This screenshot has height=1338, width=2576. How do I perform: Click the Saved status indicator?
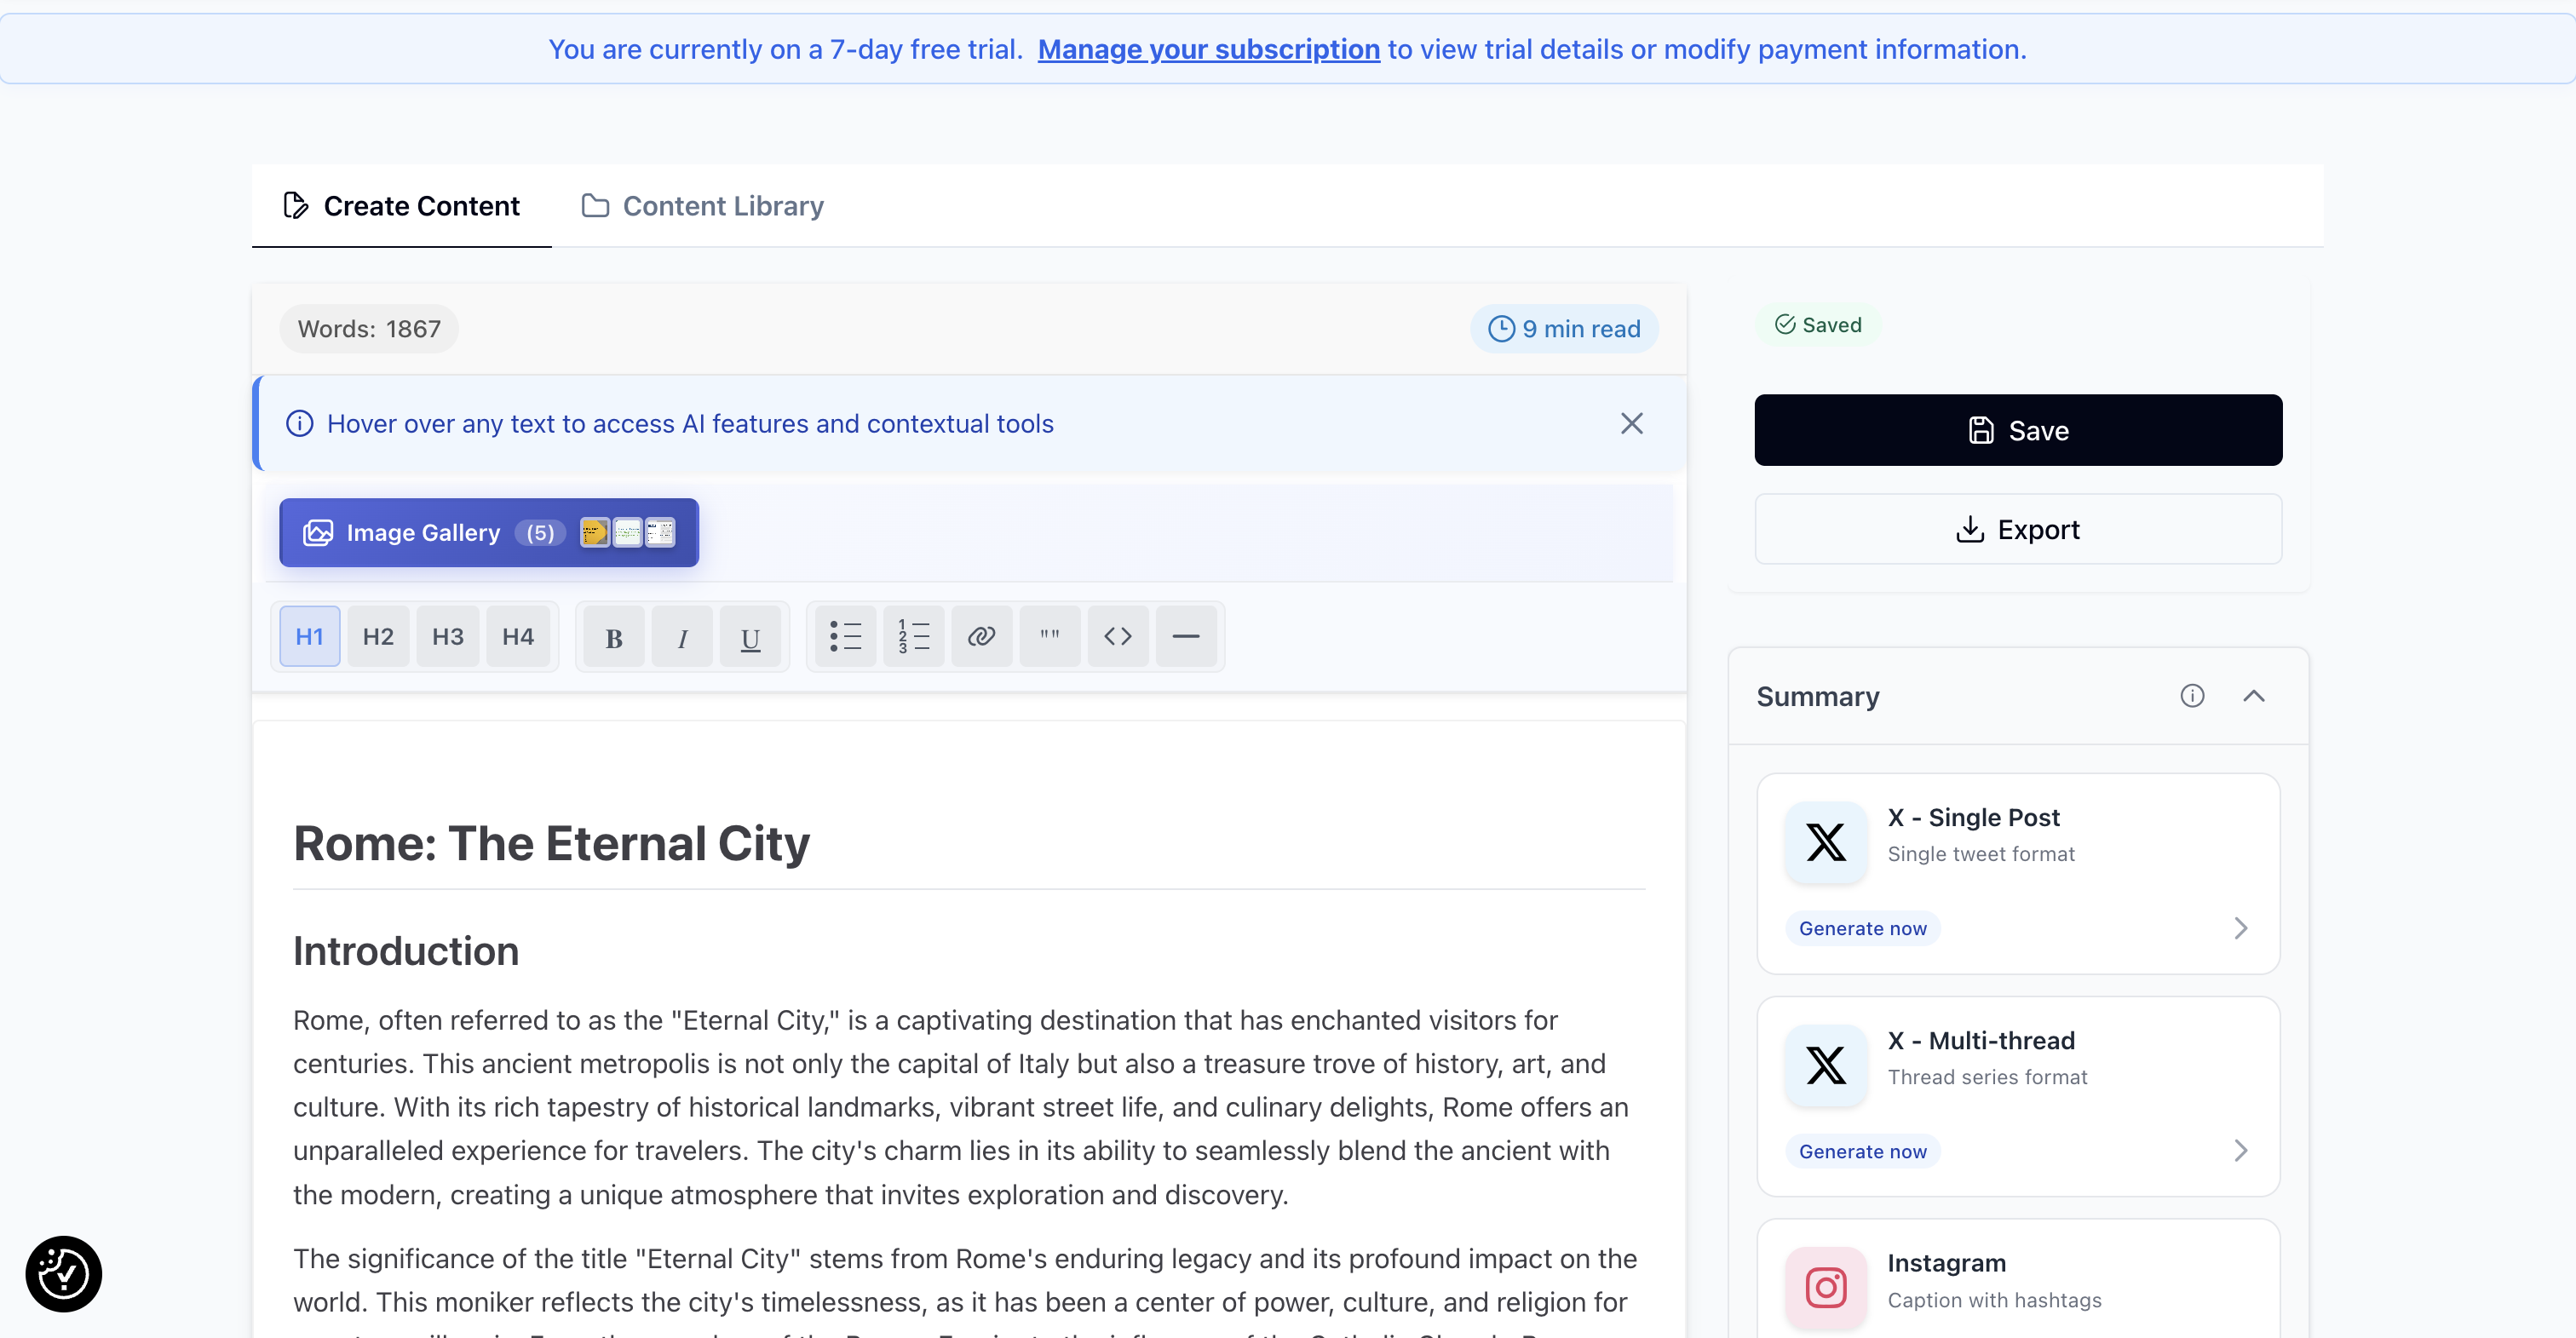(1818, 325)
